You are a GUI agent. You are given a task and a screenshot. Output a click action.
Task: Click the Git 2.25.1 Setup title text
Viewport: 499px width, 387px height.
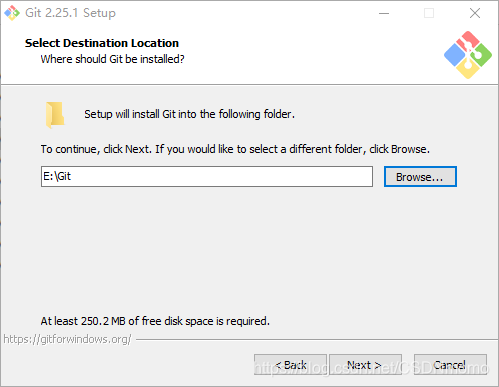(70, 13)
